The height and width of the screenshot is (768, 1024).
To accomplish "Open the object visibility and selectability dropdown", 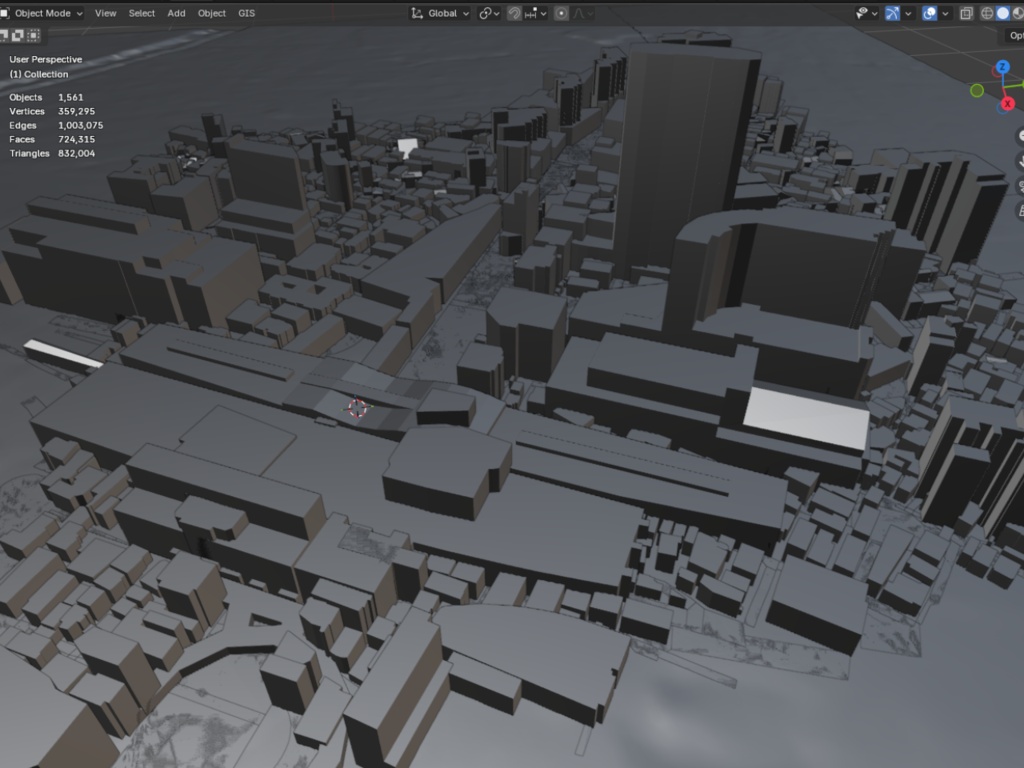I will (866, 13).
